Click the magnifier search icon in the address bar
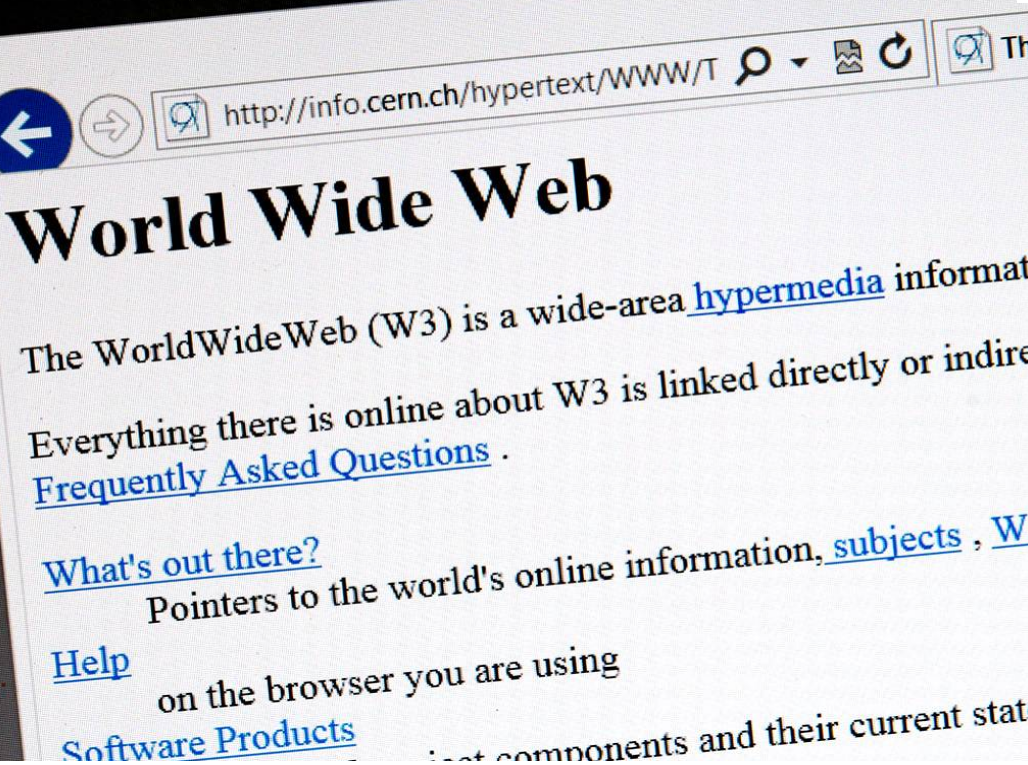Screen dimensions: 1028x765 [752, 66]
